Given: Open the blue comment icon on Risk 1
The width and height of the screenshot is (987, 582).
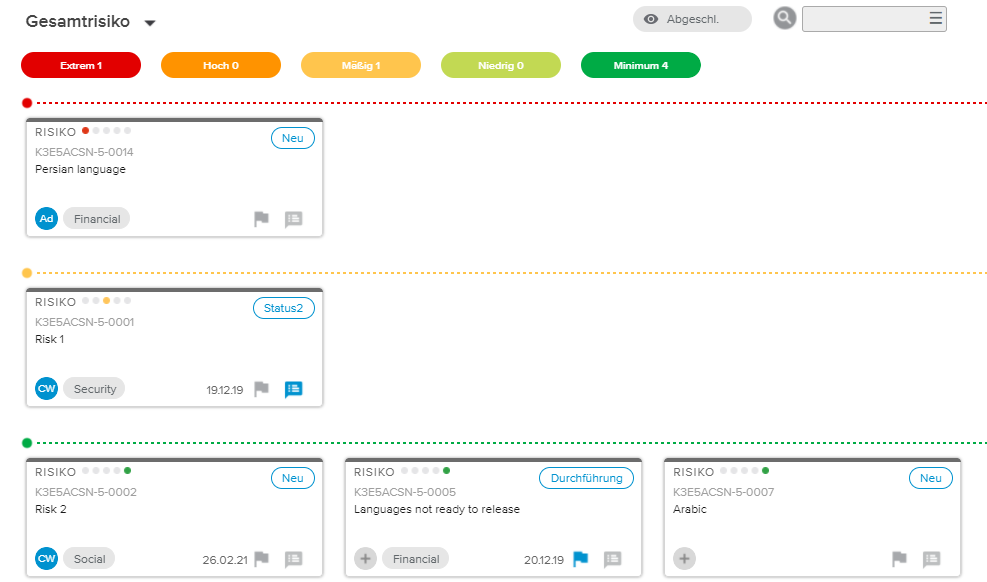Looking at the screenshot, I should click(x=293, y=389).
